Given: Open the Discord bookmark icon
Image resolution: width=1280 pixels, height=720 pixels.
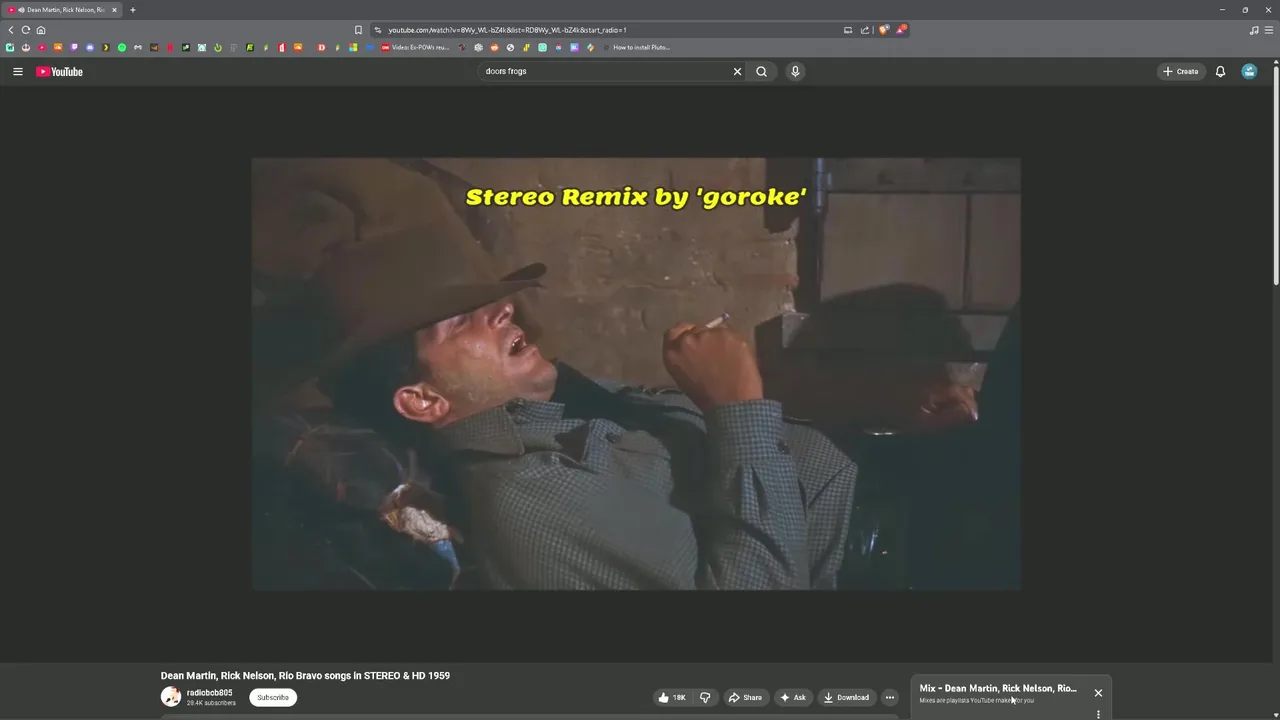Looking at the screenshot, I should (x=90, y=47).
